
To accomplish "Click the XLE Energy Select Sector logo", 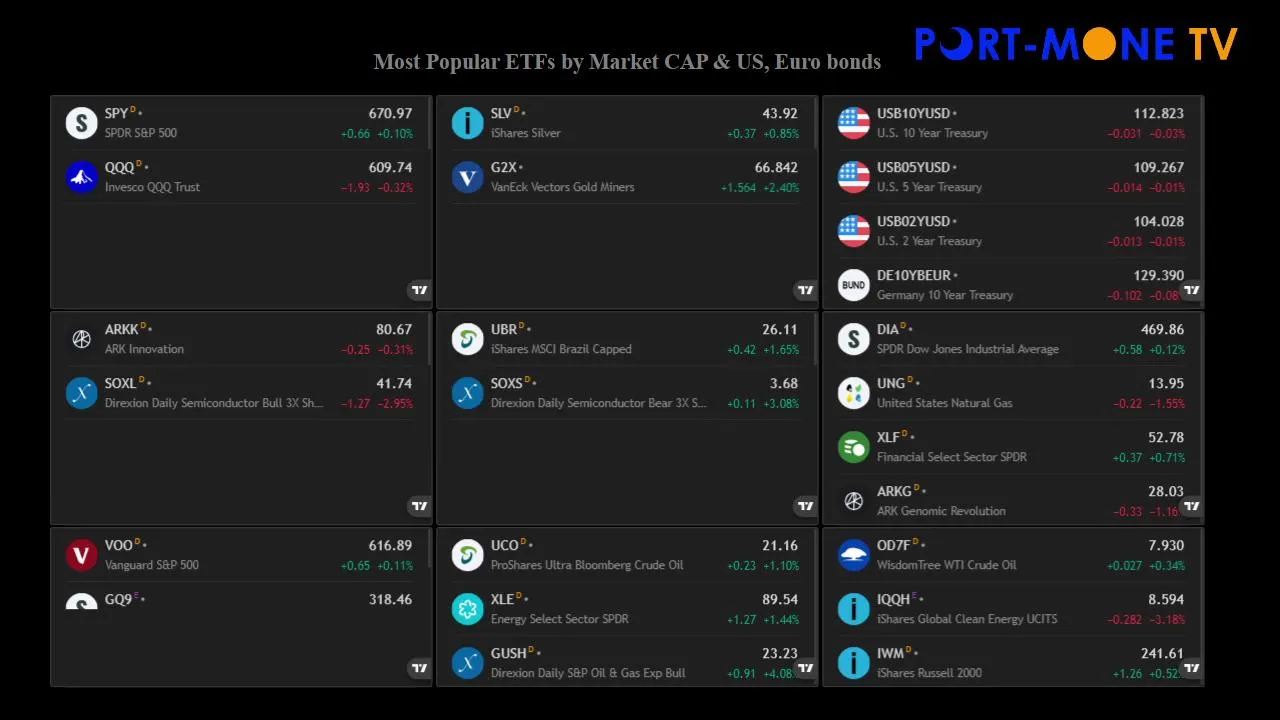I will [x=467, y=609].
